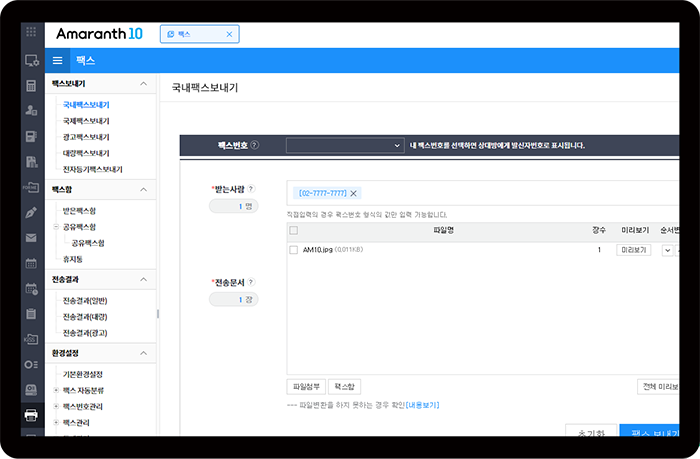
Task: Select 대량팩스보내기 in the side menu
Action: (86, 153)
